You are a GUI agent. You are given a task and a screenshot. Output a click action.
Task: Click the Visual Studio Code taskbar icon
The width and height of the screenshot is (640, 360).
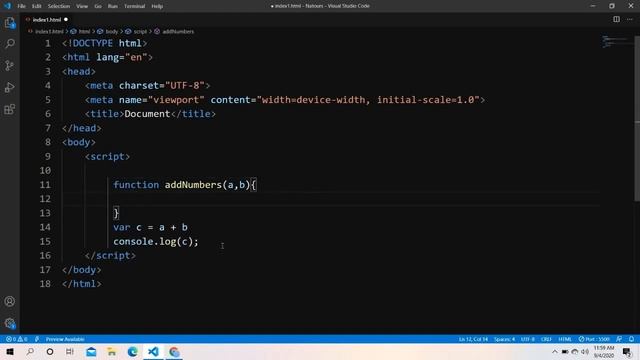pyautogui.click(x=153, y=352)
